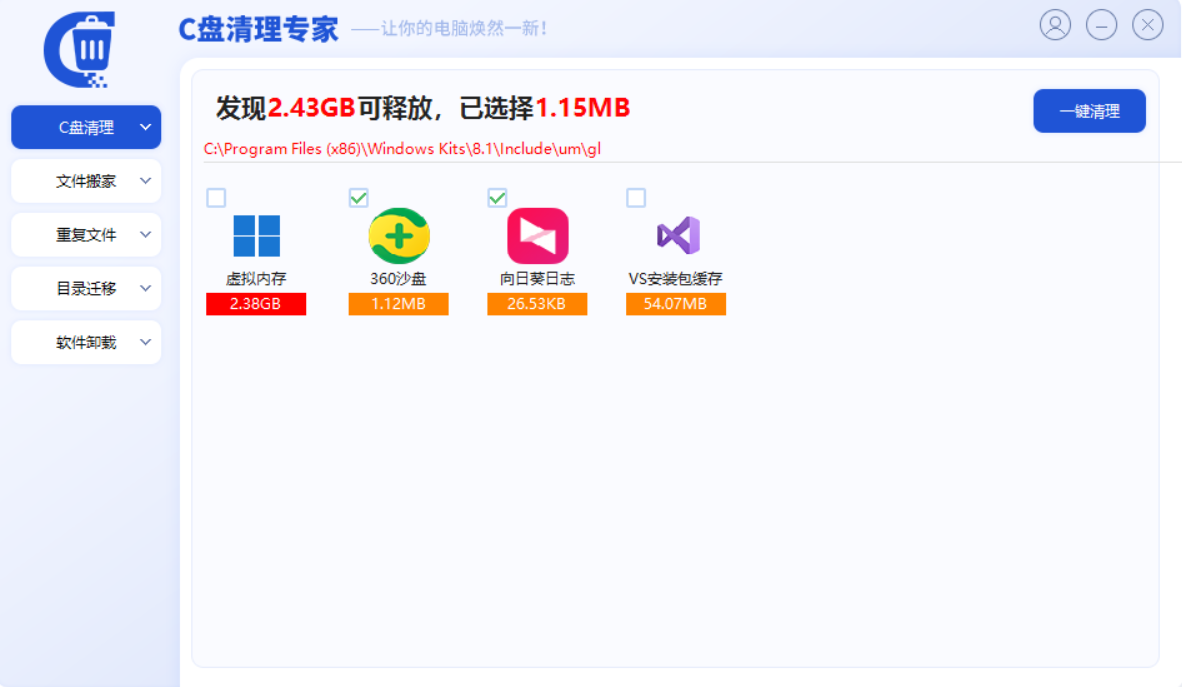Open the 软件卸载 sidebar menu

coord(86,342)
